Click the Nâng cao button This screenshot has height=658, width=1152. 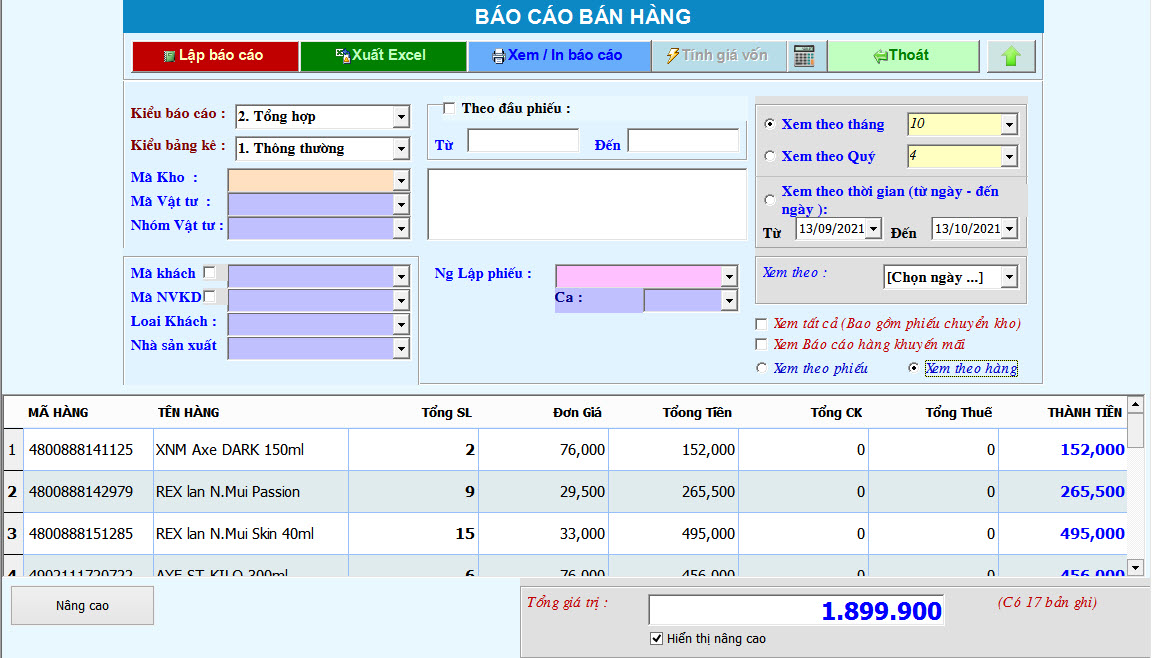(x=81, y=605)
